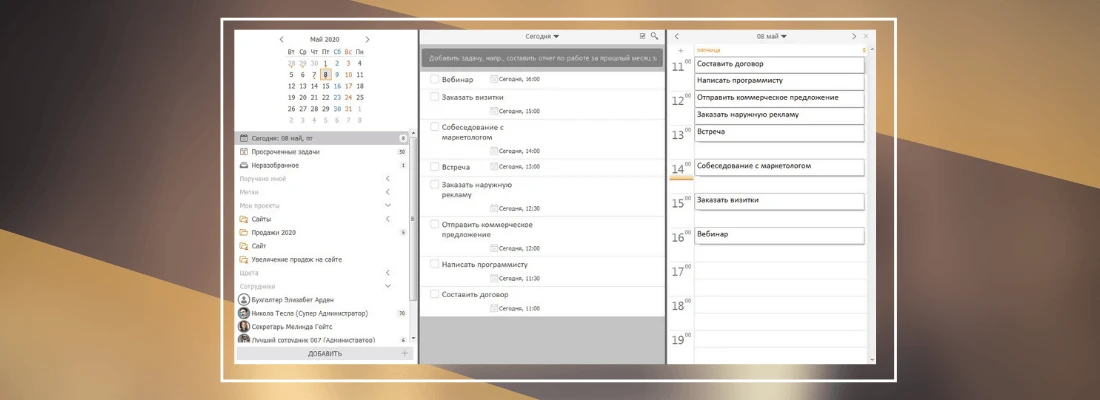Click the add task input field
The image size is (1100, 400).
(x=541, y=58)
